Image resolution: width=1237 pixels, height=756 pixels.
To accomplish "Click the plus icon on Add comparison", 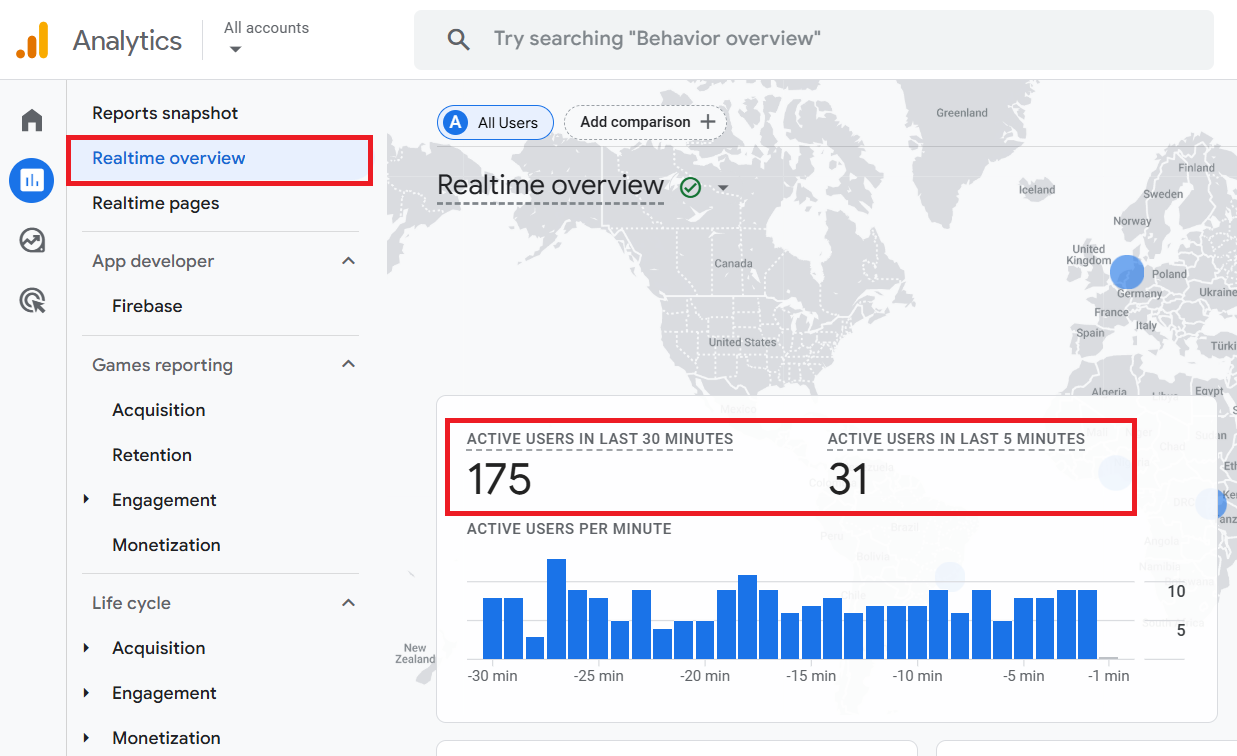I will [x=708, y=122].
